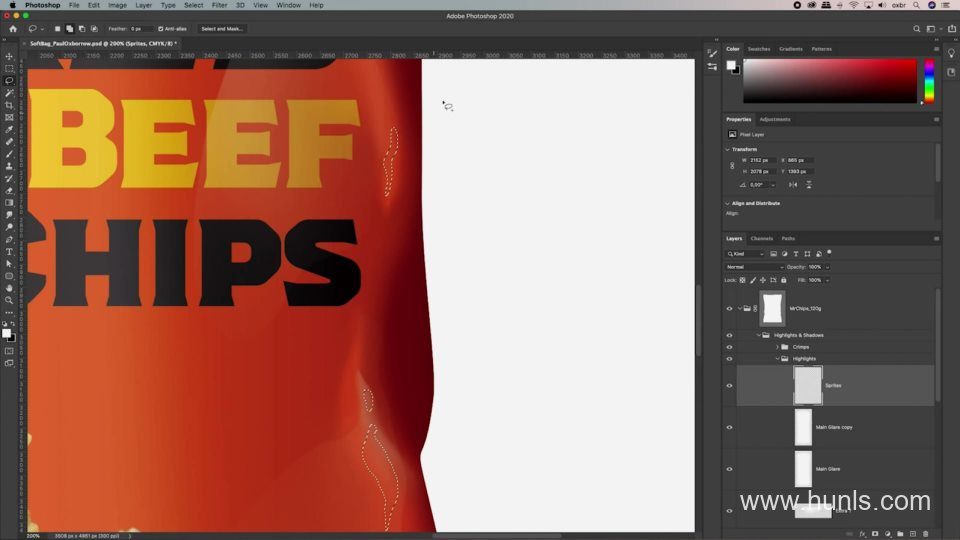Select the Magic Wand tool

[x=9, y=93]
